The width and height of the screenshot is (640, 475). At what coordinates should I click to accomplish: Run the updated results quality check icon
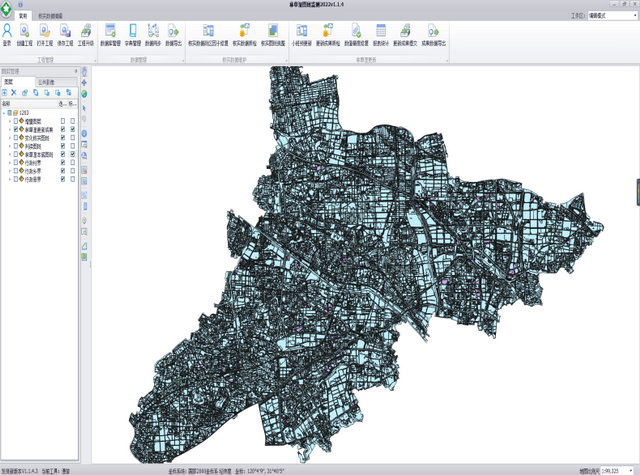pos(328,31)
